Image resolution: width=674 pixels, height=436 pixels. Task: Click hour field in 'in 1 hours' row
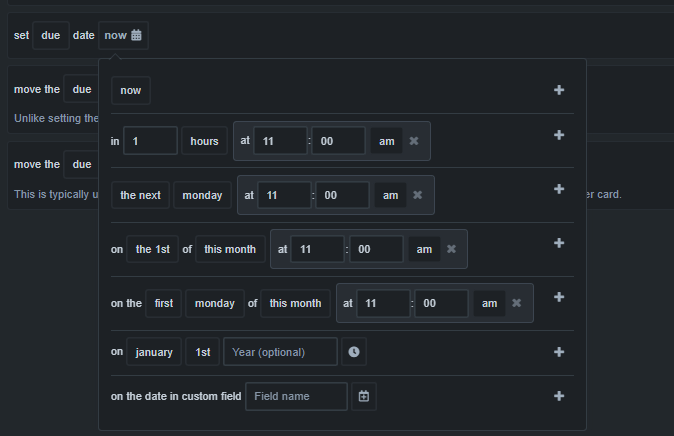(280, 141)
